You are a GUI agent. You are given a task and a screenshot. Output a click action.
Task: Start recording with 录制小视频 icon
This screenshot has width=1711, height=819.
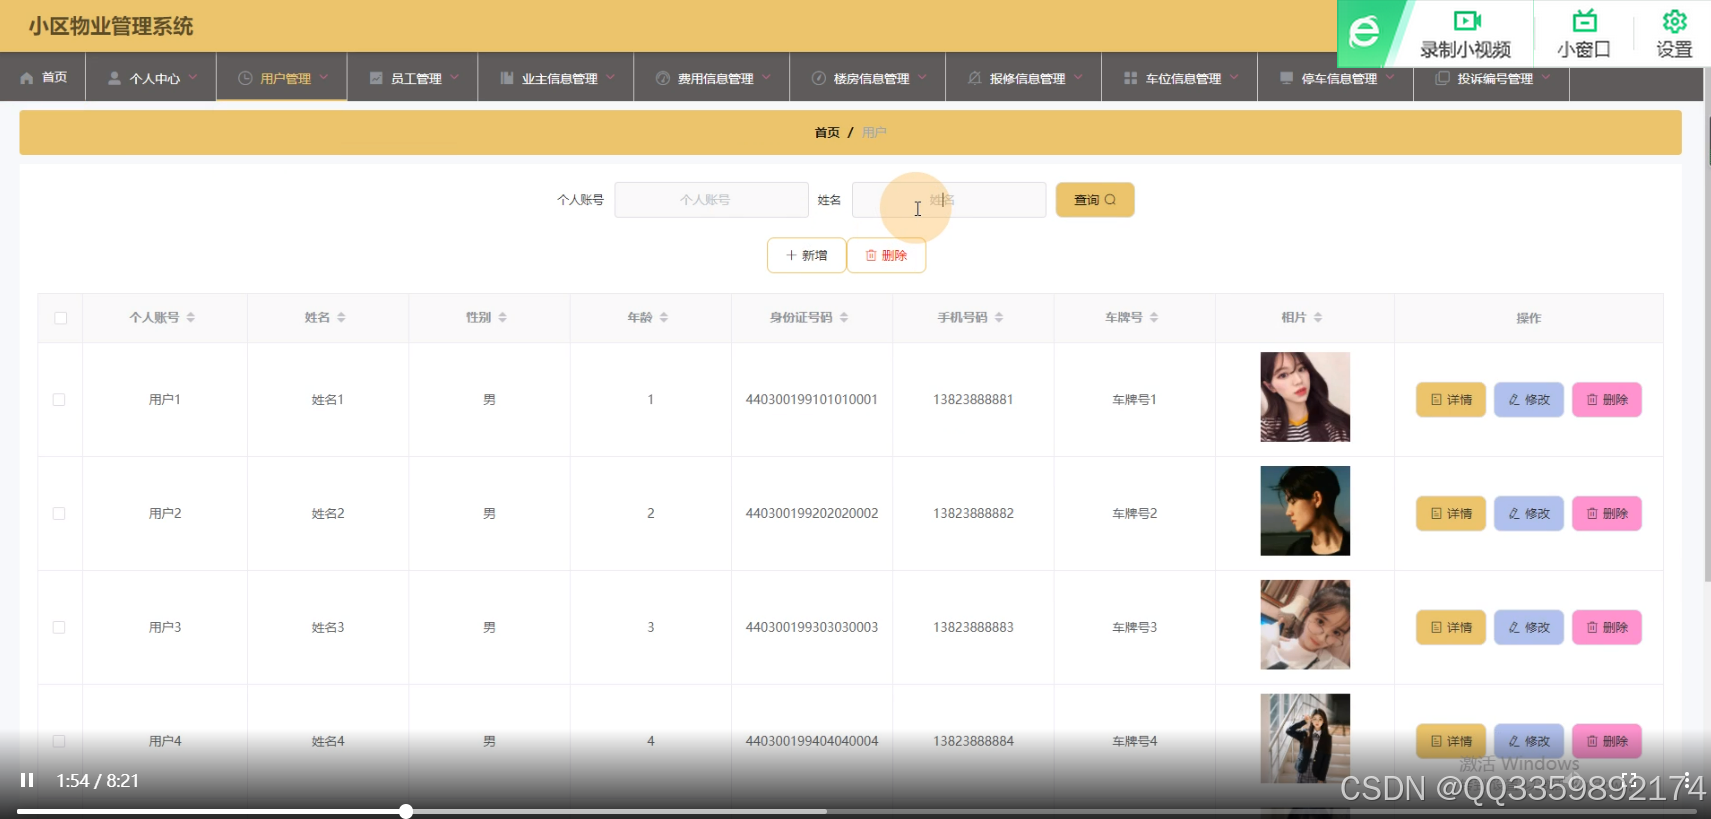click(1466, 21)
